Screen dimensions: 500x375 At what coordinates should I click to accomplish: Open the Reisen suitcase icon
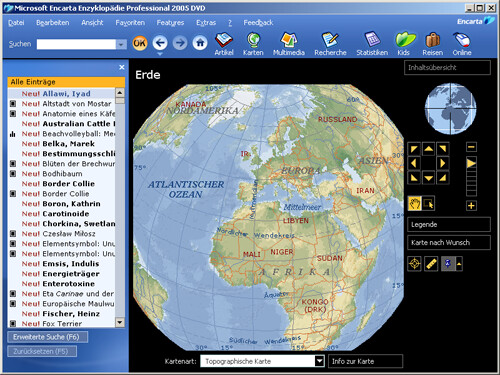click(x=433, y=44)
